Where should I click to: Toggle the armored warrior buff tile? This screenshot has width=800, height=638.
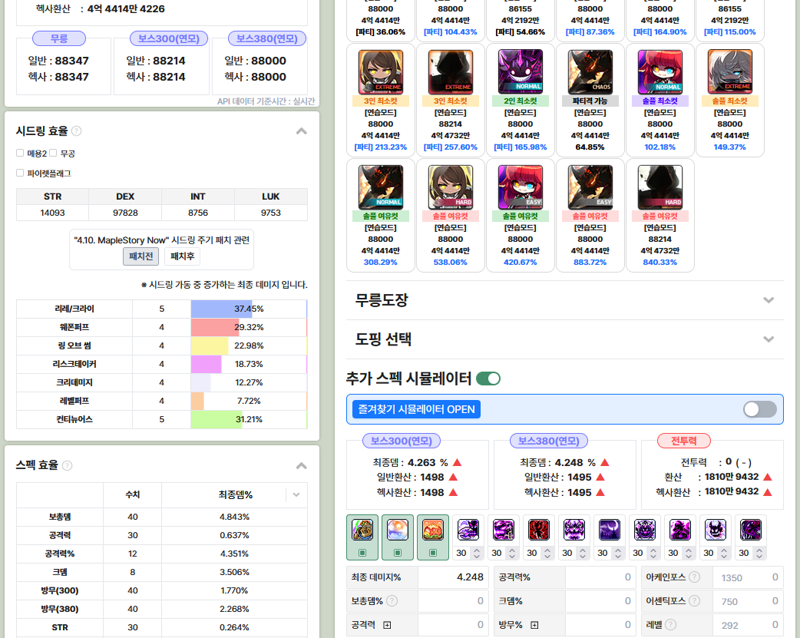click(x=362, y=537)
